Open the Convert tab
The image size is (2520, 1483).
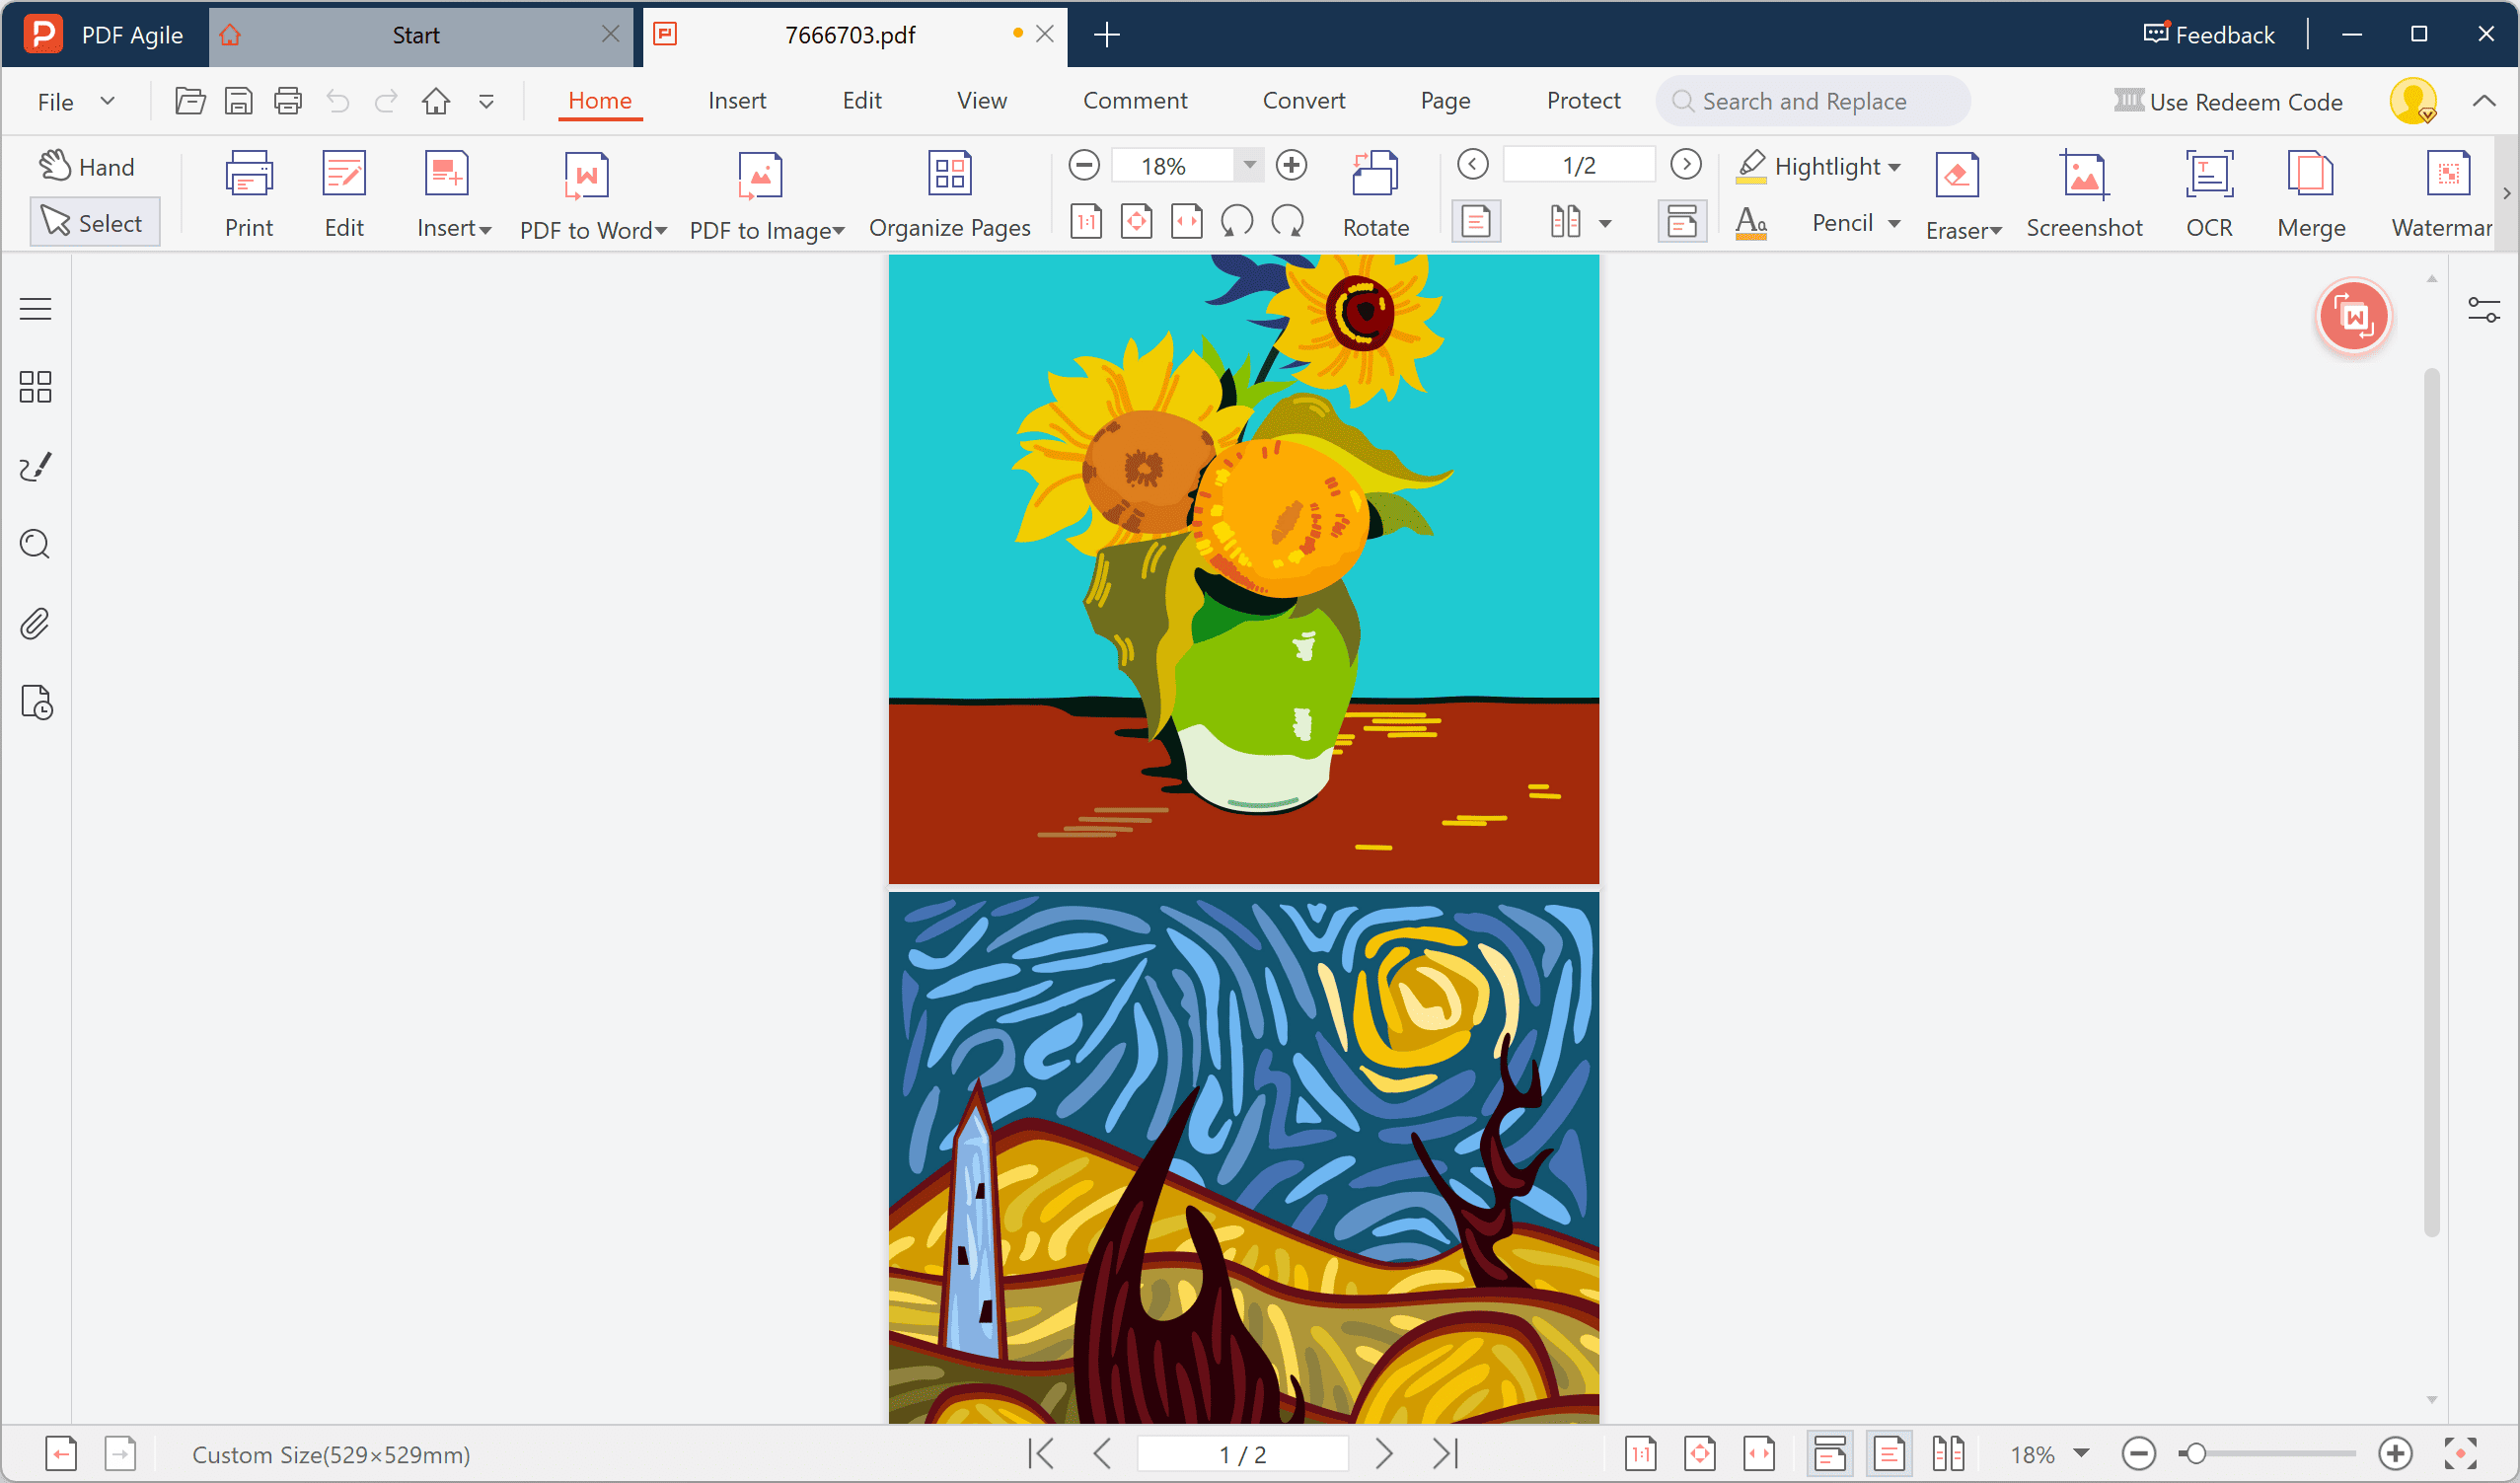coord(1304,100)
